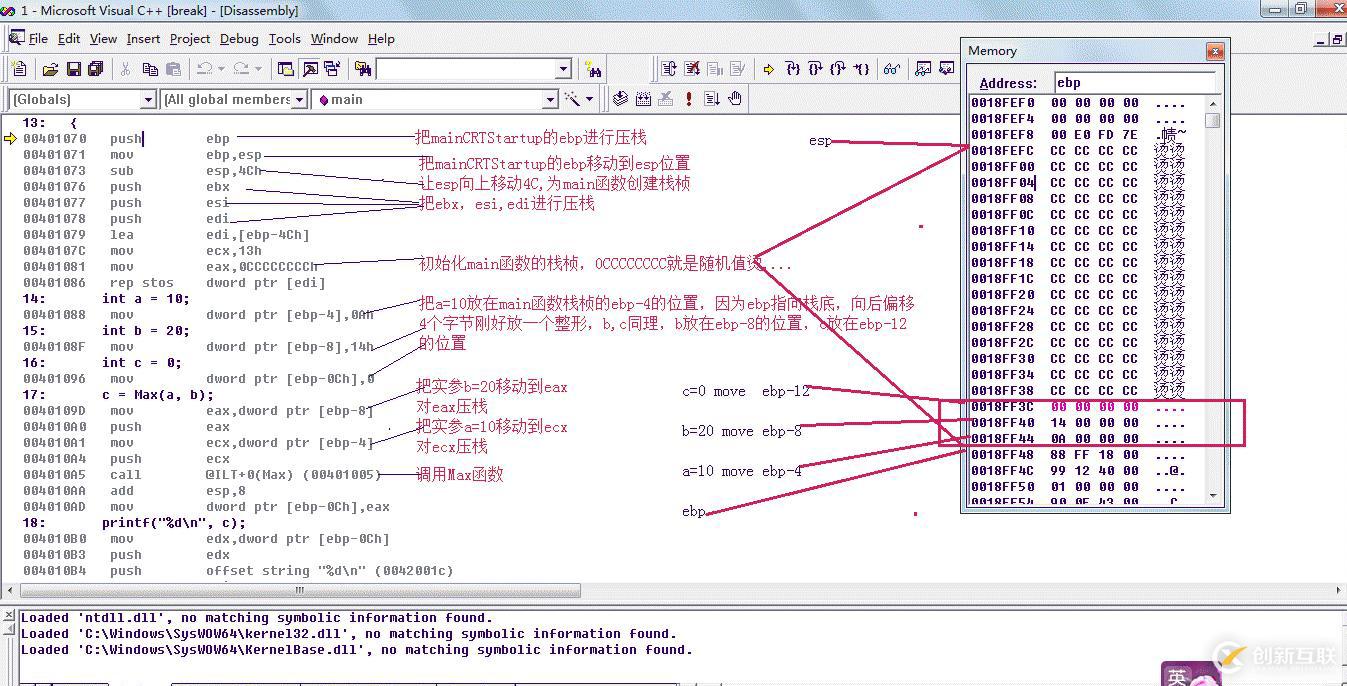Open the Help menu
Screen dimensions: 1347x686
[x=381, y=39]
